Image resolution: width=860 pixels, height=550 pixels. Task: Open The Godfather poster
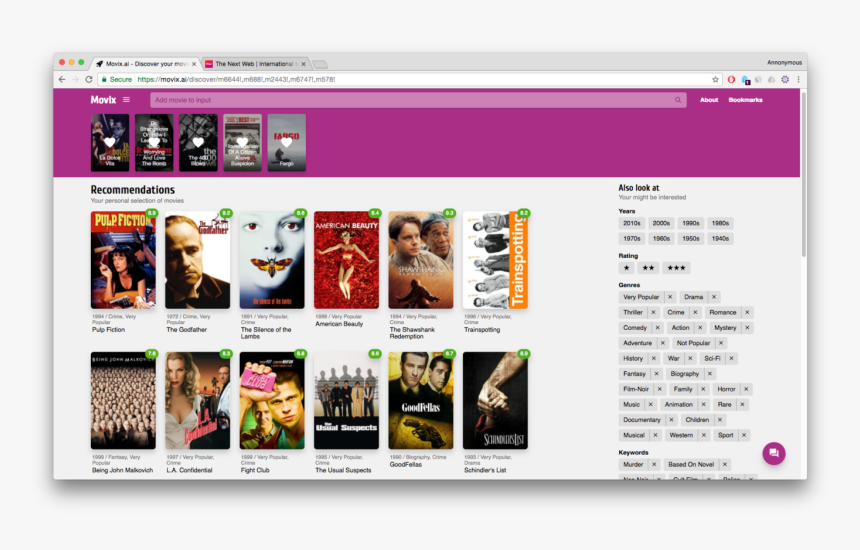[x=197, y=260]
